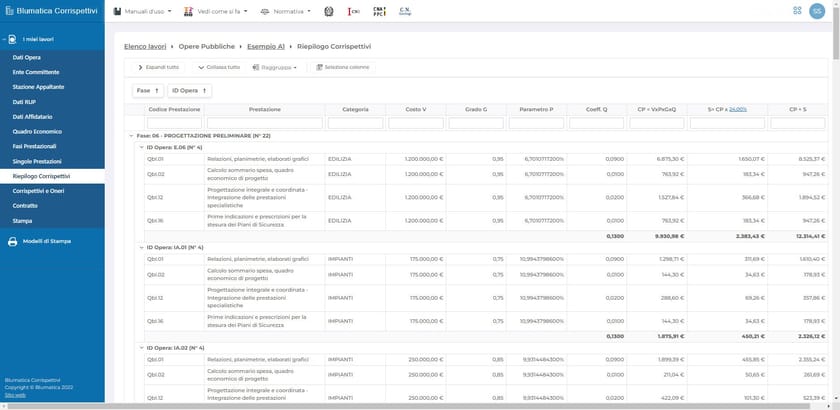Click the printer icon for Modelli di Stampa

tap(12, 241)
